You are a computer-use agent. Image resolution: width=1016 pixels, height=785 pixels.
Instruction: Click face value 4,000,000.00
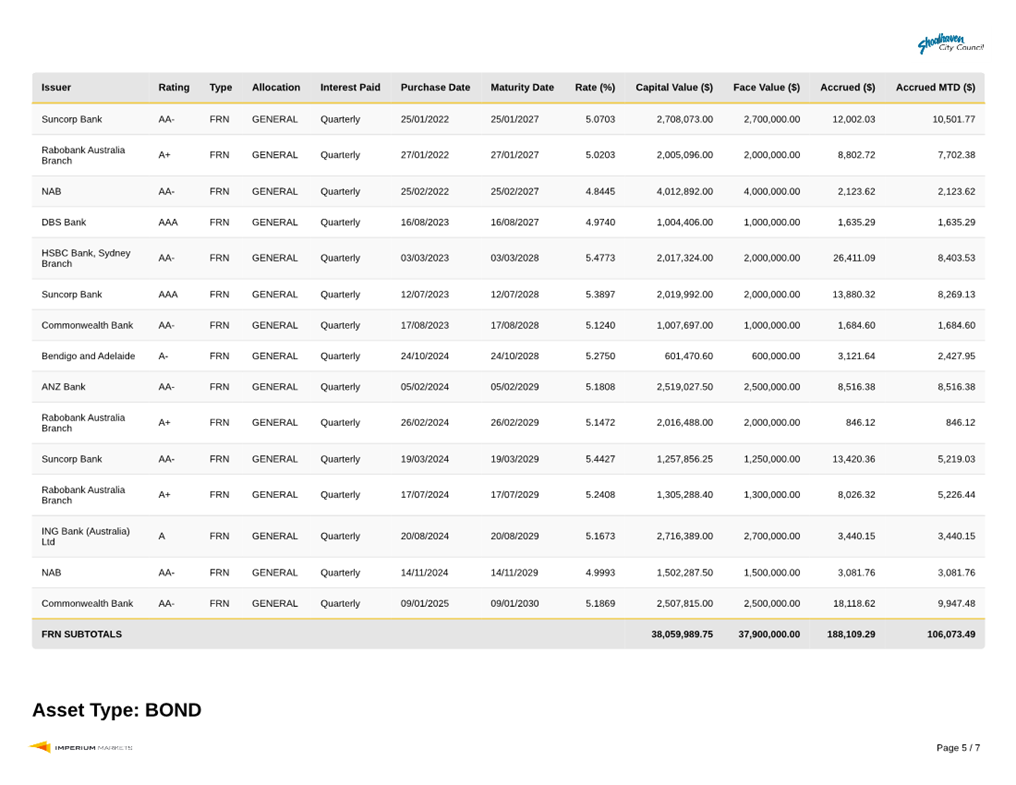click(772, 191)
